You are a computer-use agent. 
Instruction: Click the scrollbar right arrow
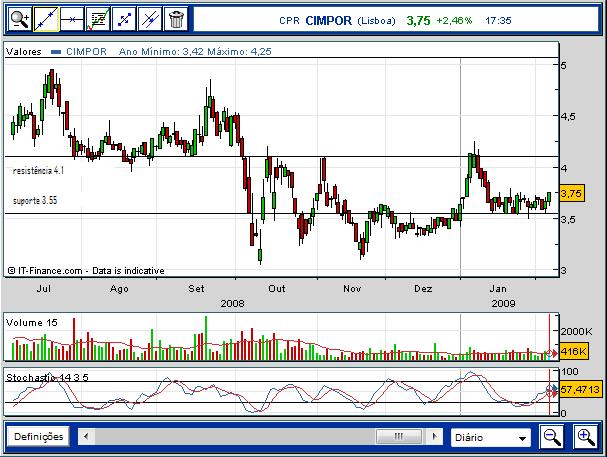435,436
